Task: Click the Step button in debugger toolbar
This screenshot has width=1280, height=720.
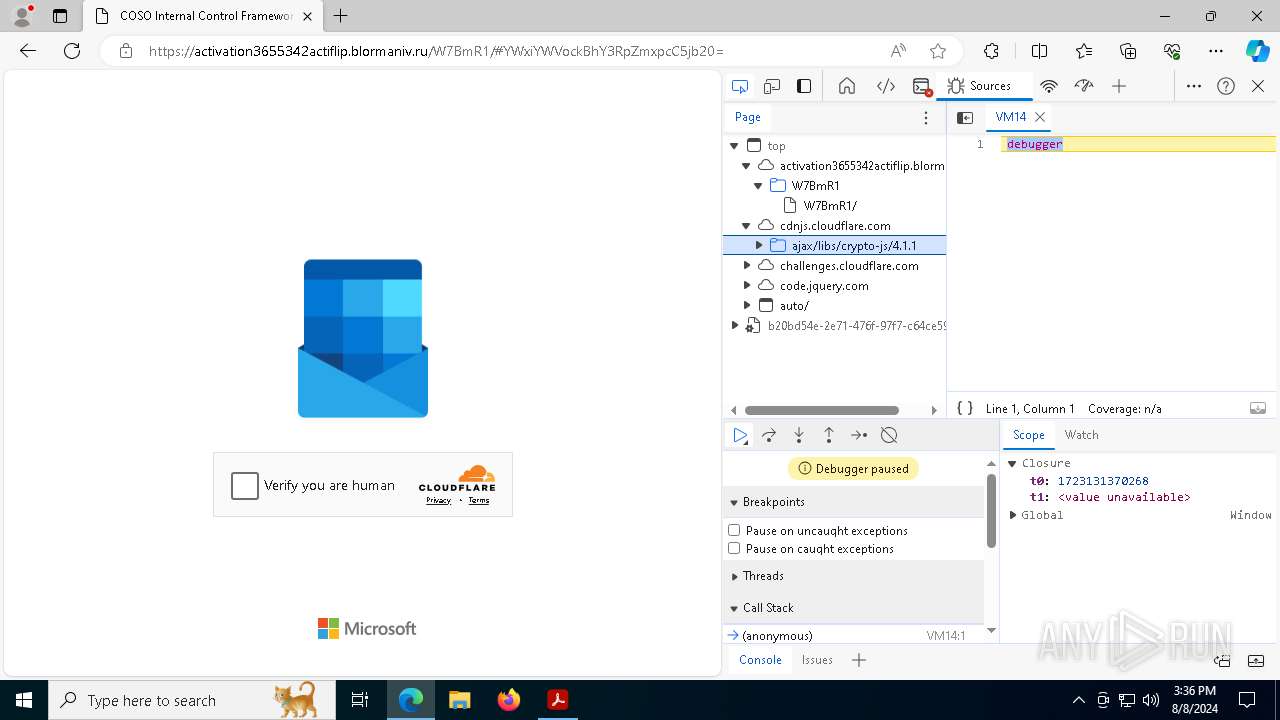Action: [x=859, y=435]
